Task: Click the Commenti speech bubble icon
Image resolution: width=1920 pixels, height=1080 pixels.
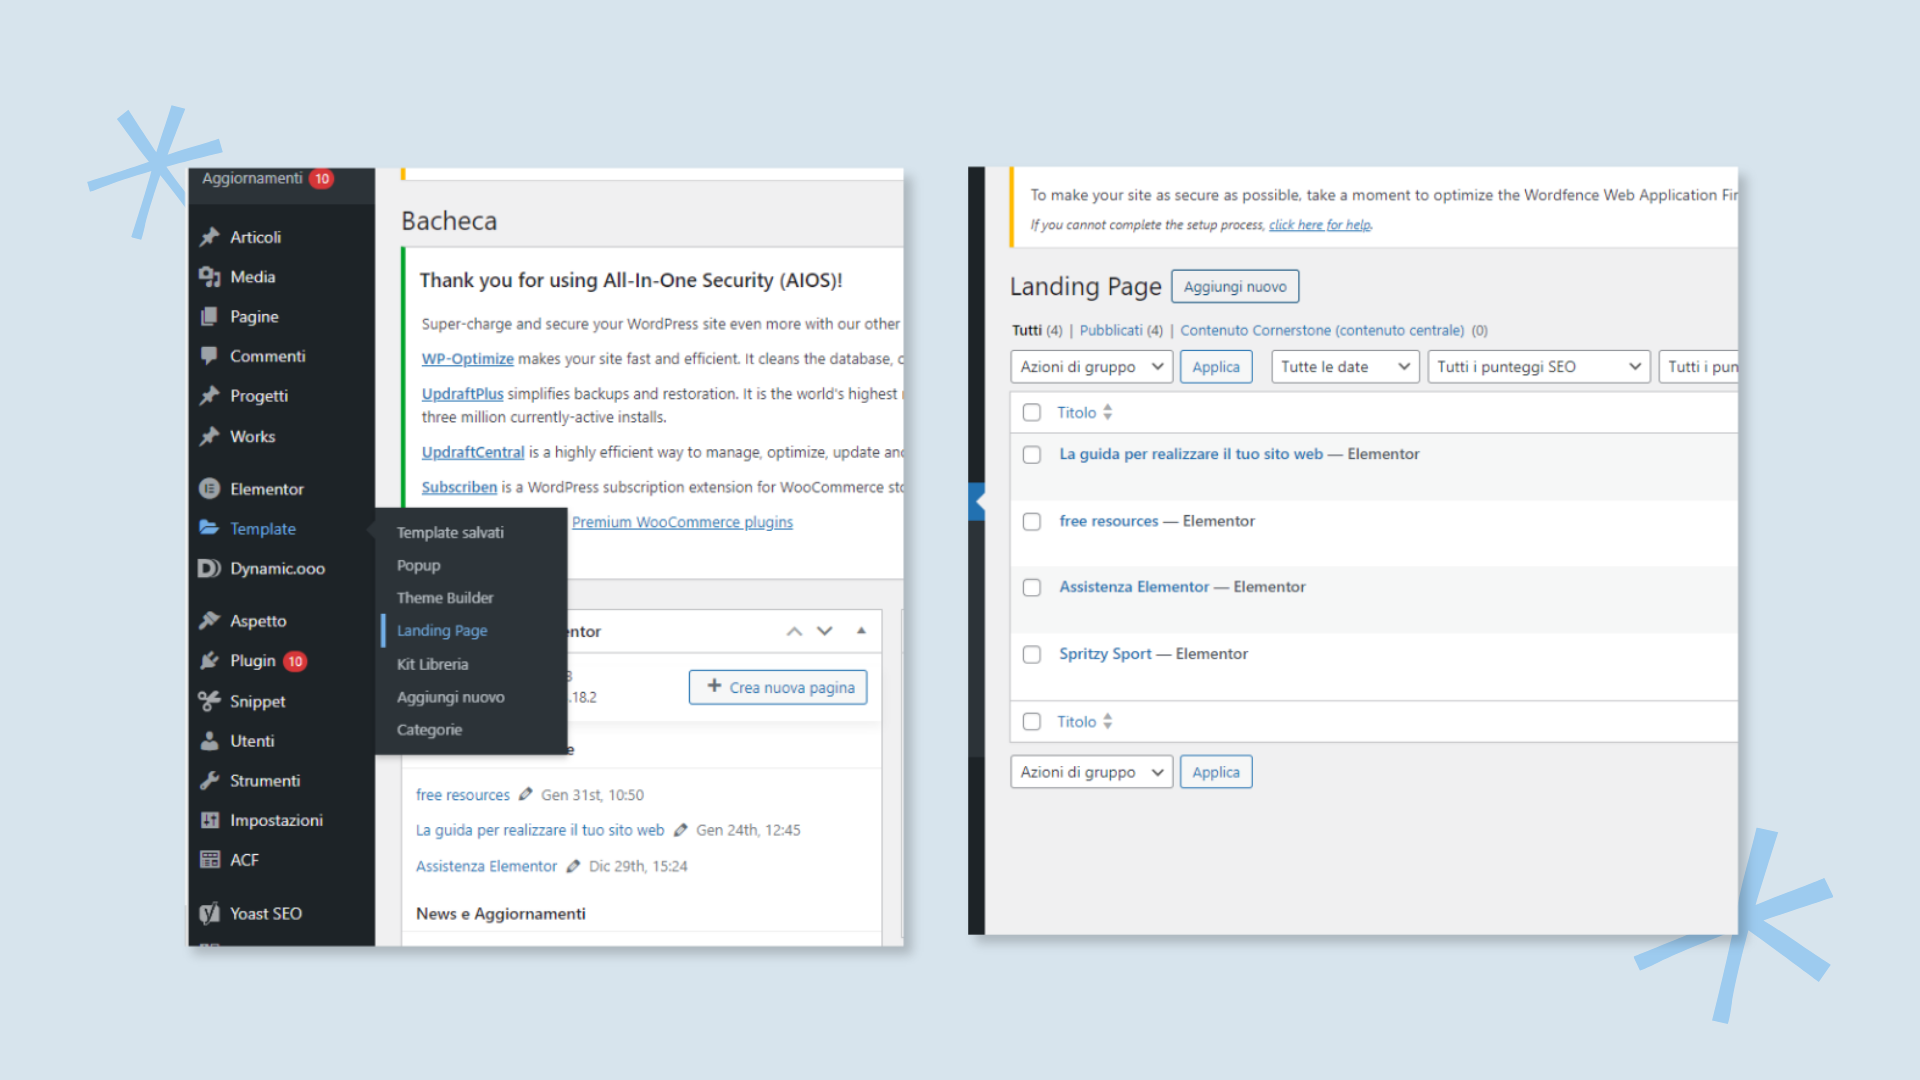Action: pos(209,355)
